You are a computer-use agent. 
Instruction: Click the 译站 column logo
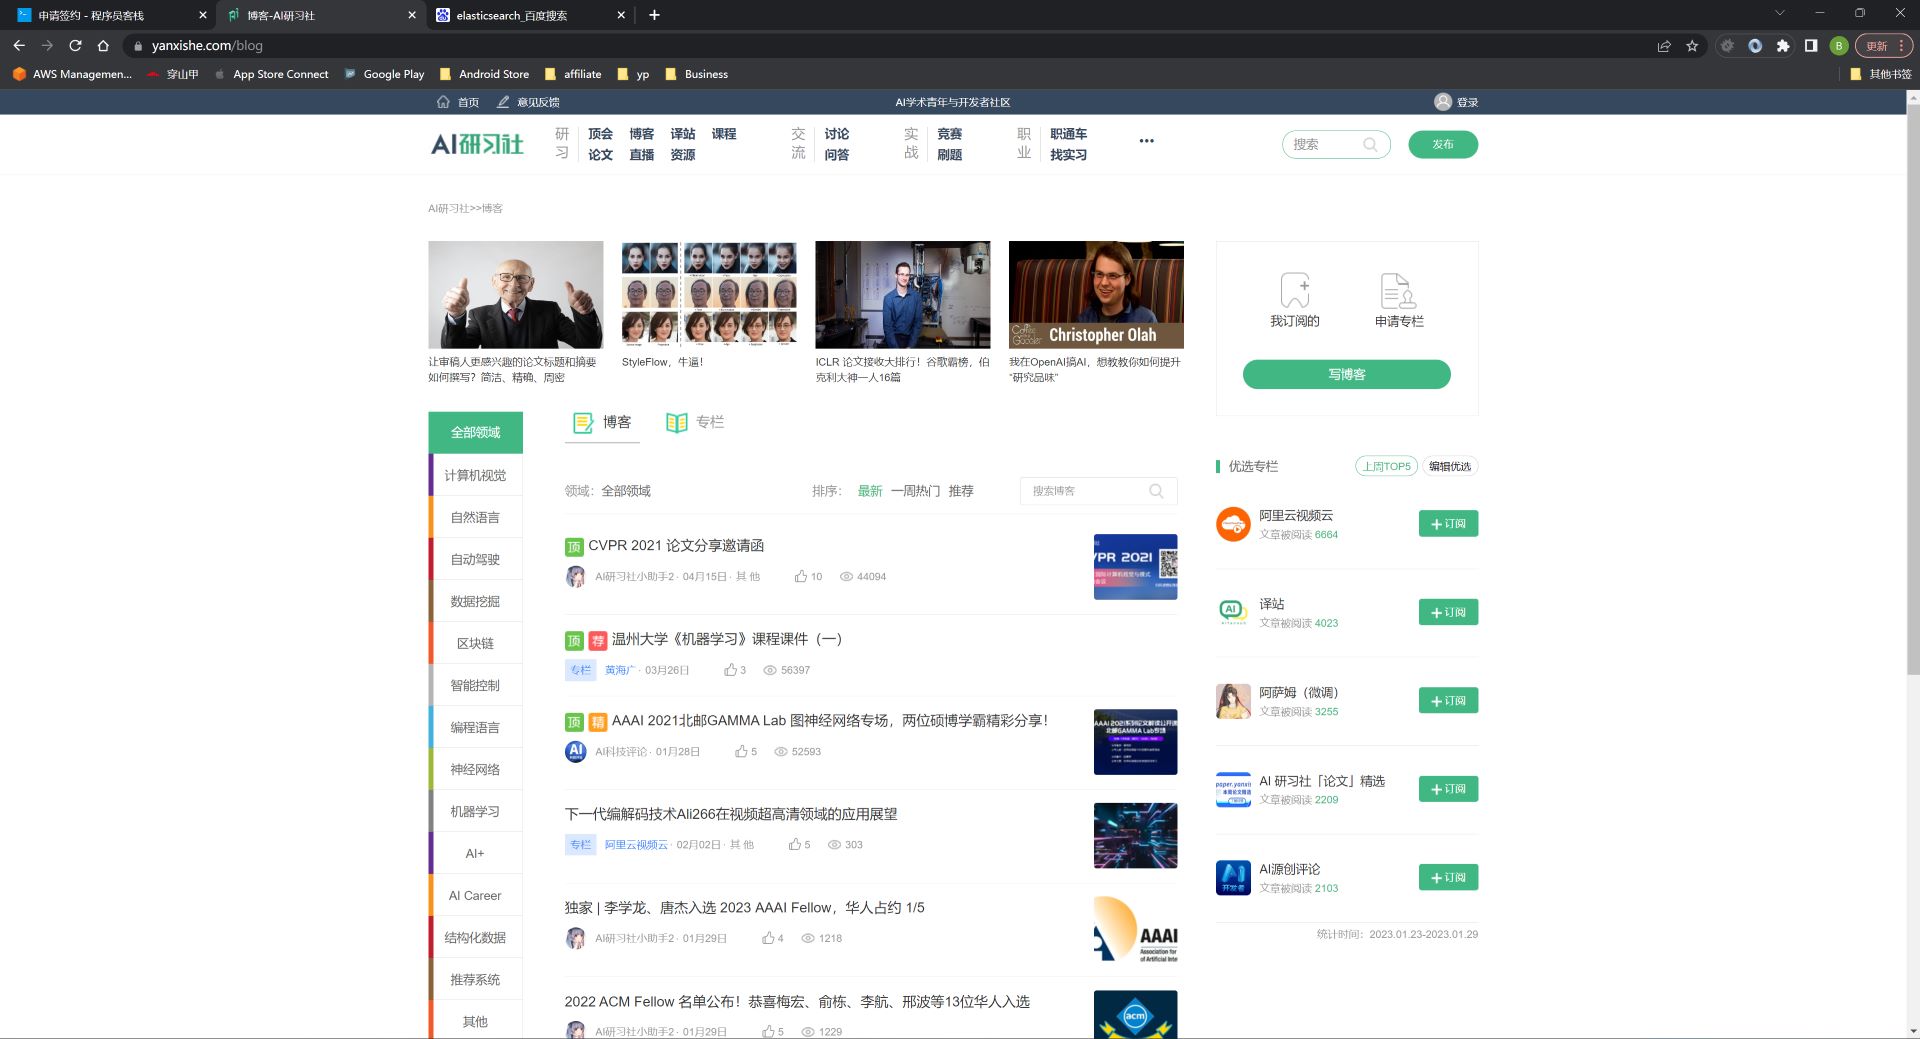(x=1233, y=612)
